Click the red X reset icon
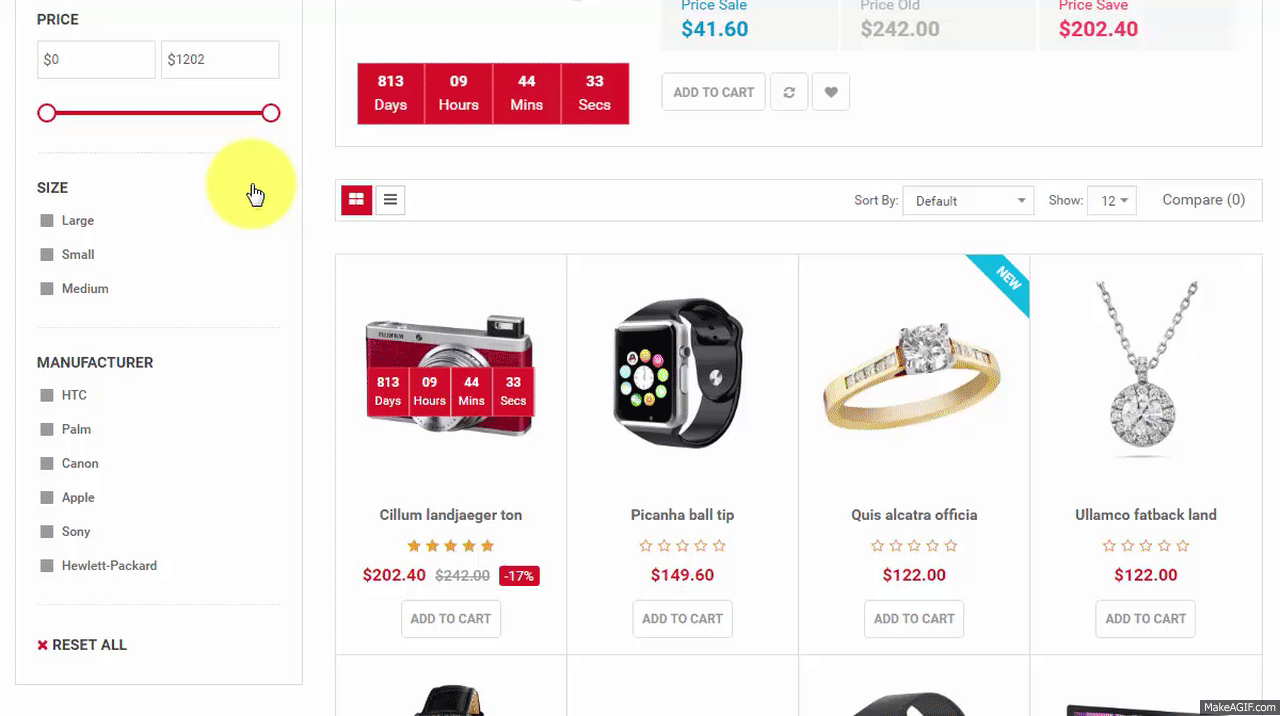This screenshot has height=716, width=1280. click(x=42, y=645)
